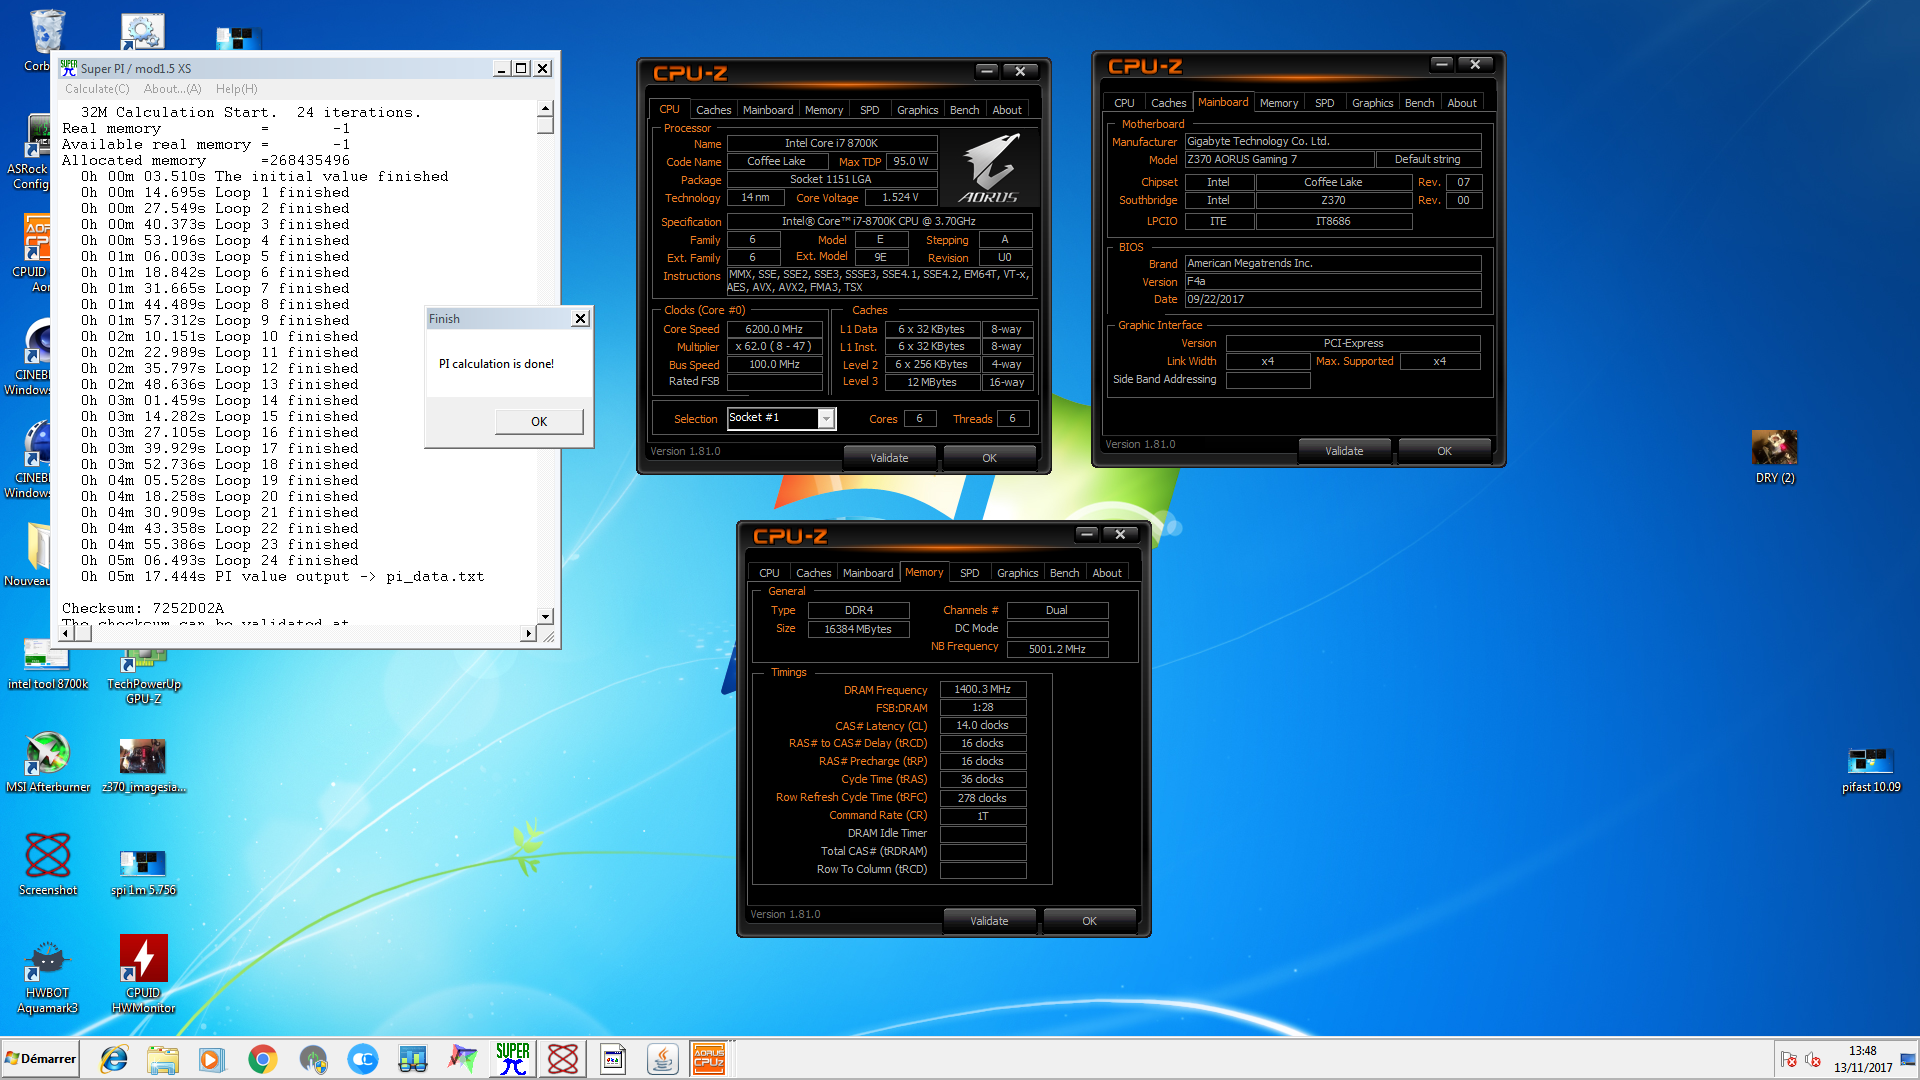Click the Démarrer start button
Screen dimensions: 1920x1080
(x=40, y=1059)
